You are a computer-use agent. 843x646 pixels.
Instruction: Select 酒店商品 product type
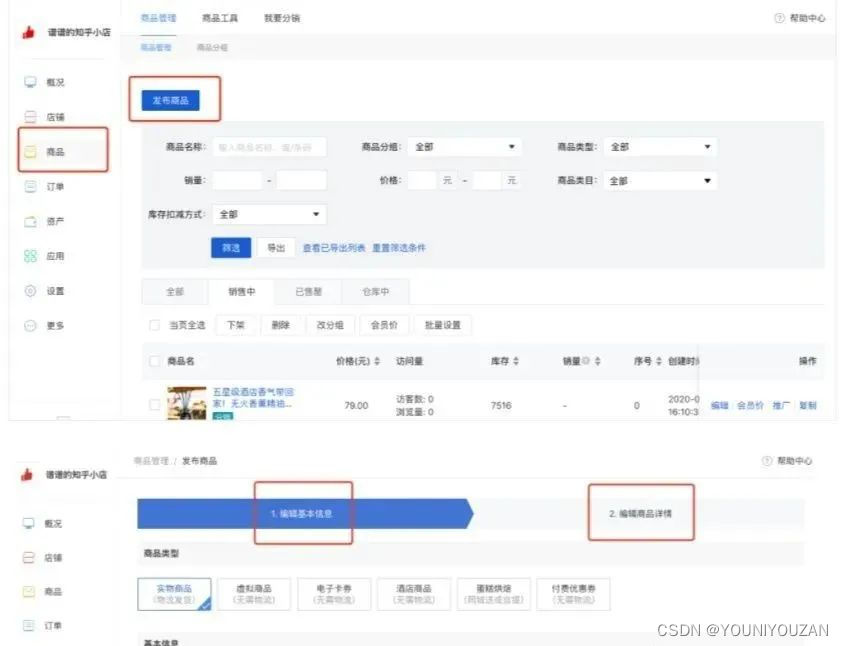(x=413, y=594)
